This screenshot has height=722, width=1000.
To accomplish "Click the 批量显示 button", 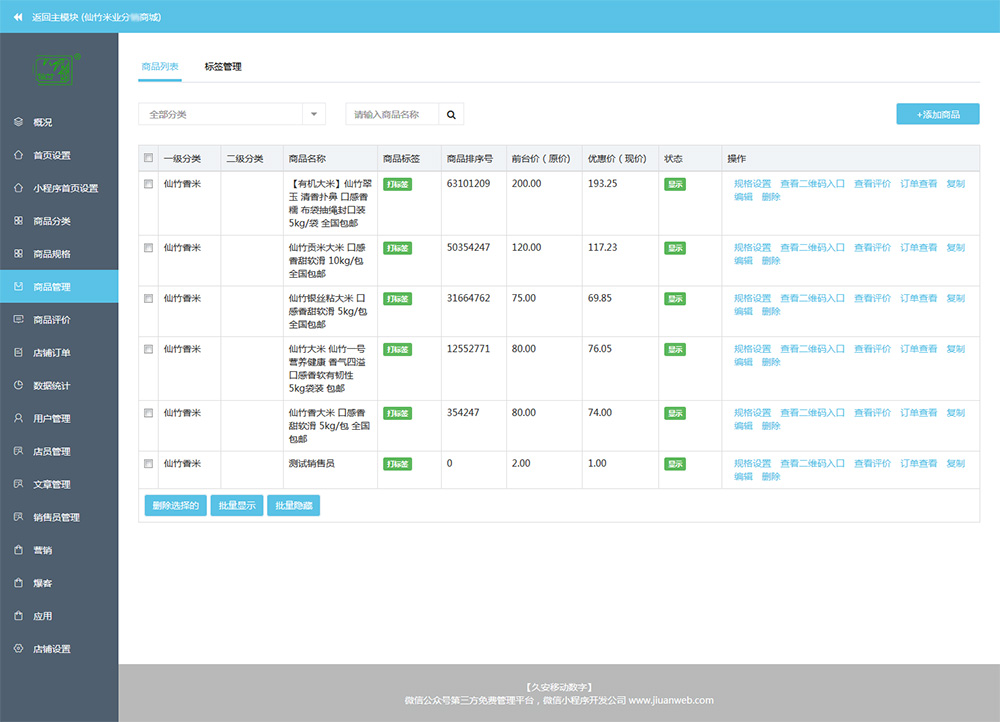I will (x=237, y=505).
